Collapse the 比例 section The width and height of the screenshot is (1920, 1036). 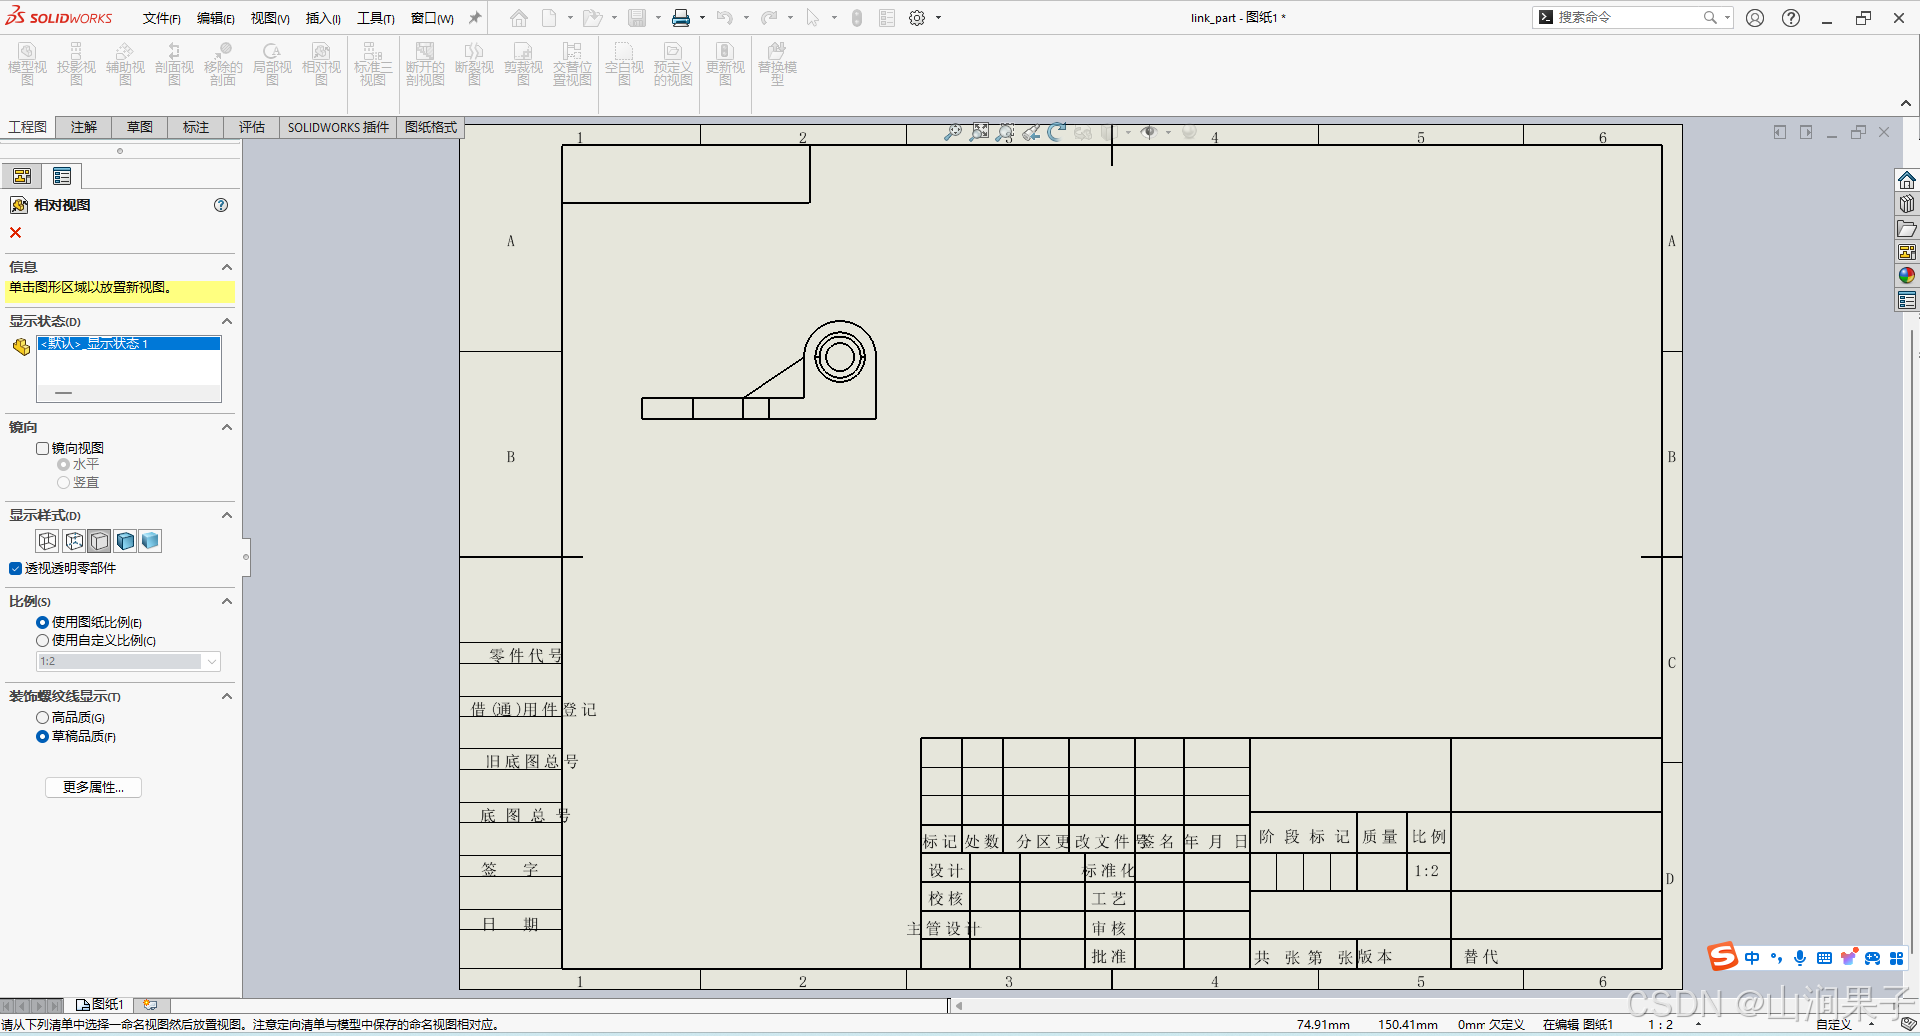pyautogui.click(x=227, y=601)
